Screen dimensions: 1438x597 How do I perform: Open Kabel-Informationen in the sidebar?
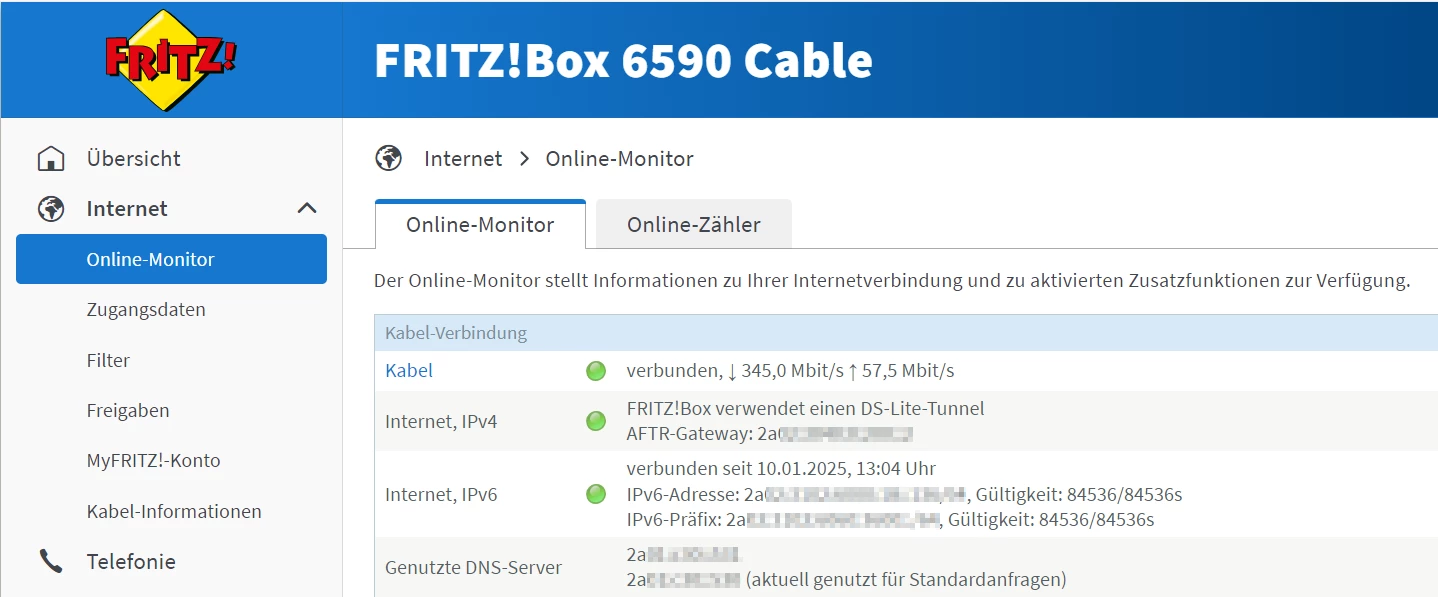coord(174,511)
